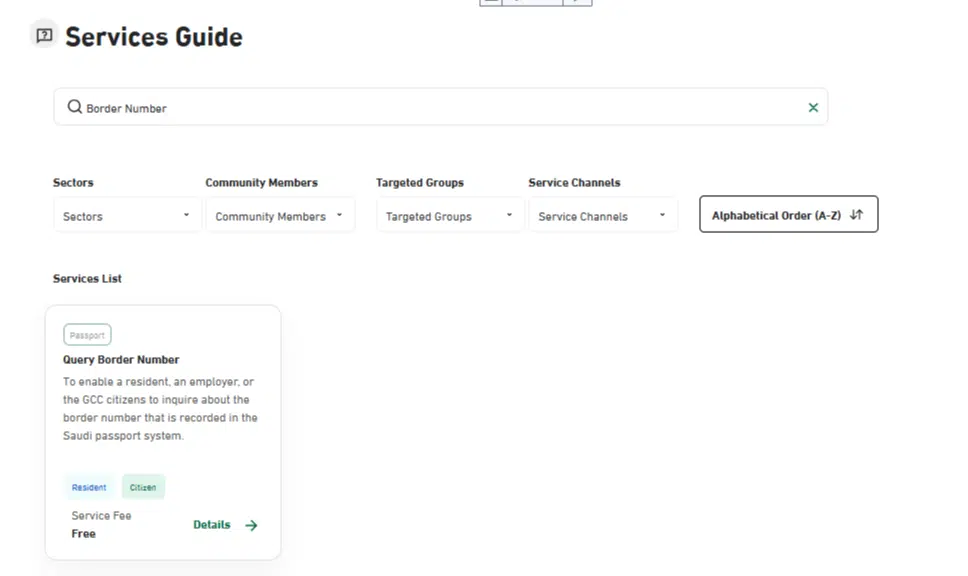Click inside the Border Number search field
This screenshot has height=576, width=968.
point(300,106)
